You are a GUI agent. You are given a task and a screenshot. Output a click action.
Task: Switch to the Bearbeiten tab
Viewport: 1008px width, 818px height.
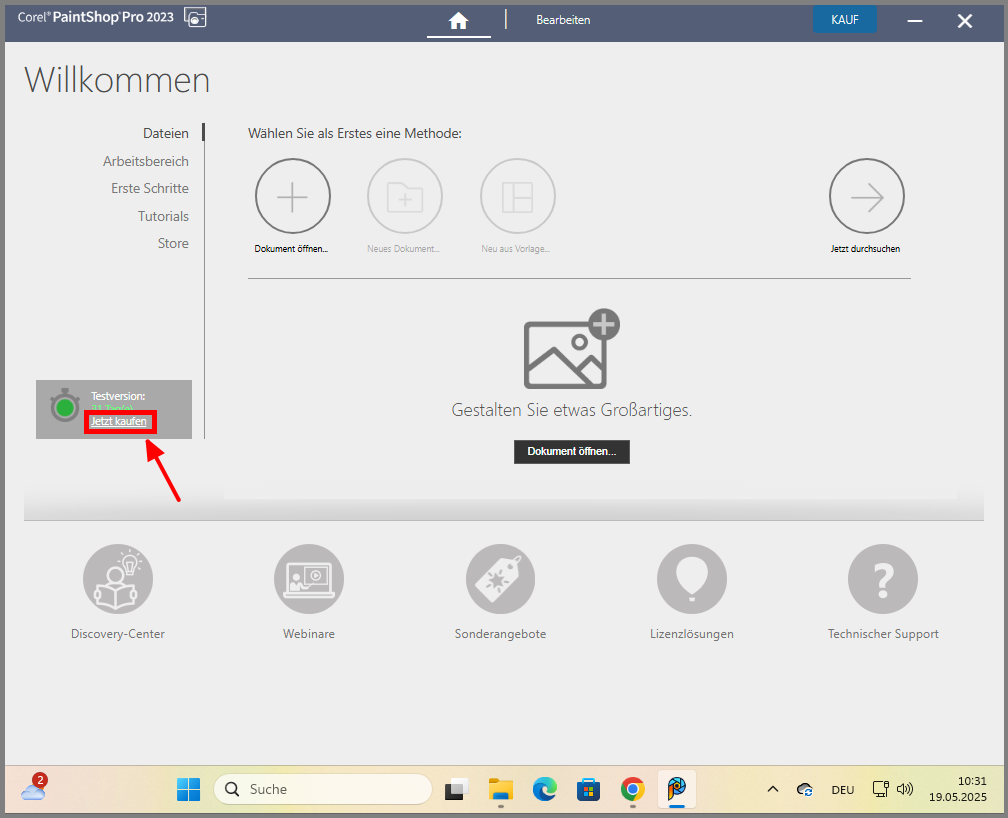point(563,19)
